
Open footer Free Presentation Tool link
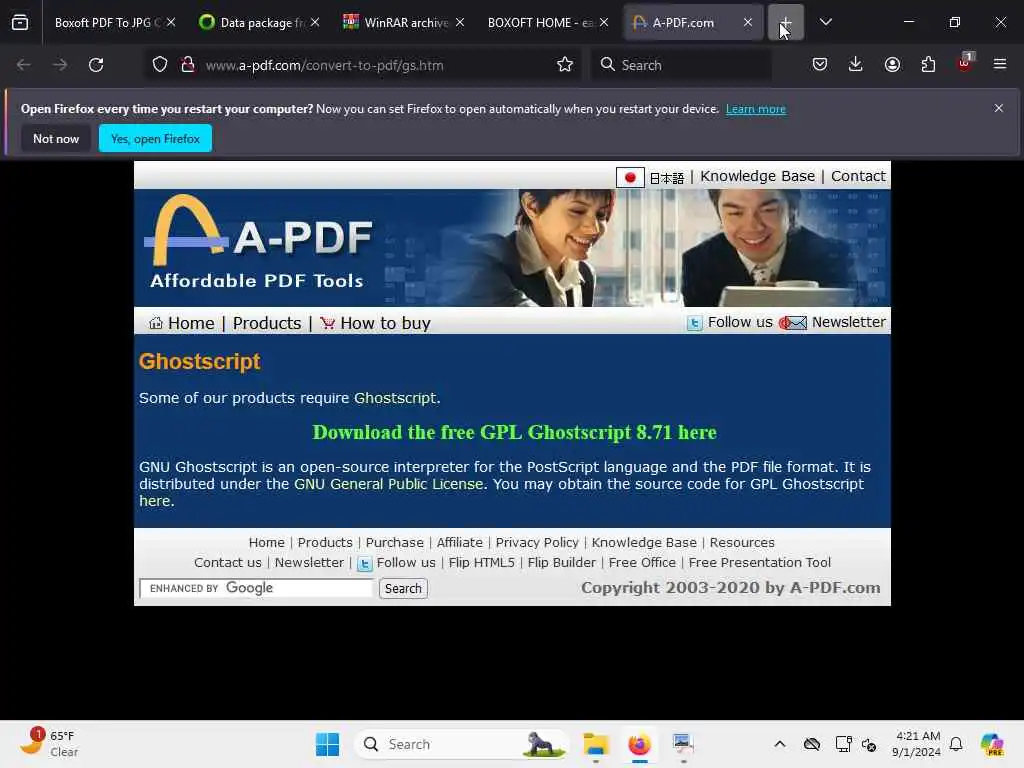pos(760,562)
